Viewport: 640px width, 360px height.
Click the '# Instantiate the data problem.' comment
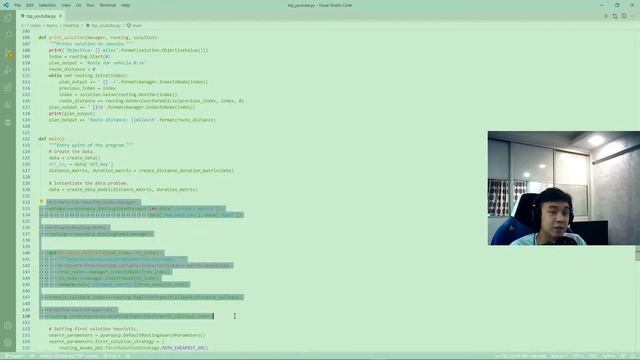(88, 183)
